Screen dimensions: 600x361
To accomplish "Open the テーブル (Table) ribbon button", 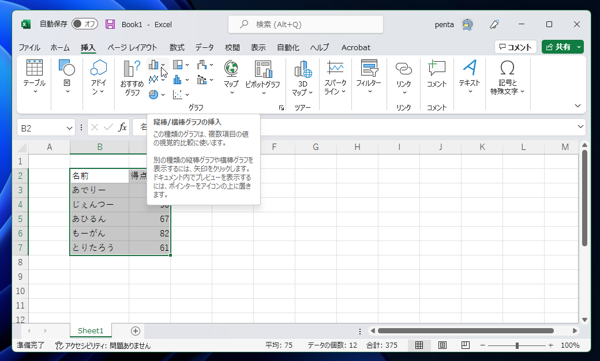I will click(x=34, y=77).
